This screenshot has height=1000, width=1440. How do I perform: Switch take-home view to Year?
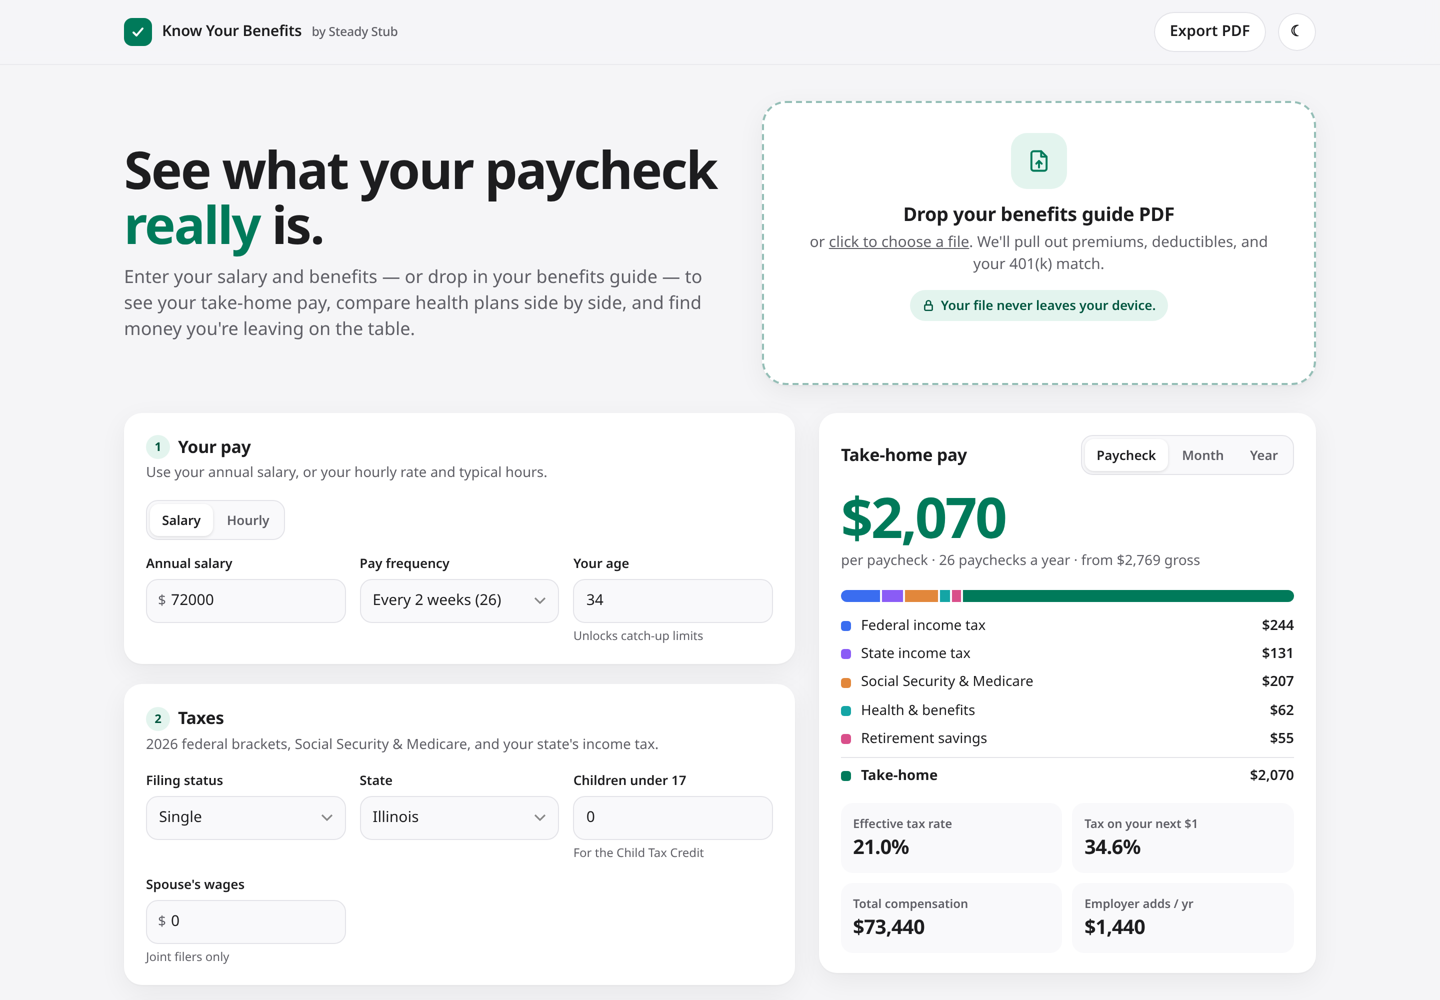[x=1264, y=455]
